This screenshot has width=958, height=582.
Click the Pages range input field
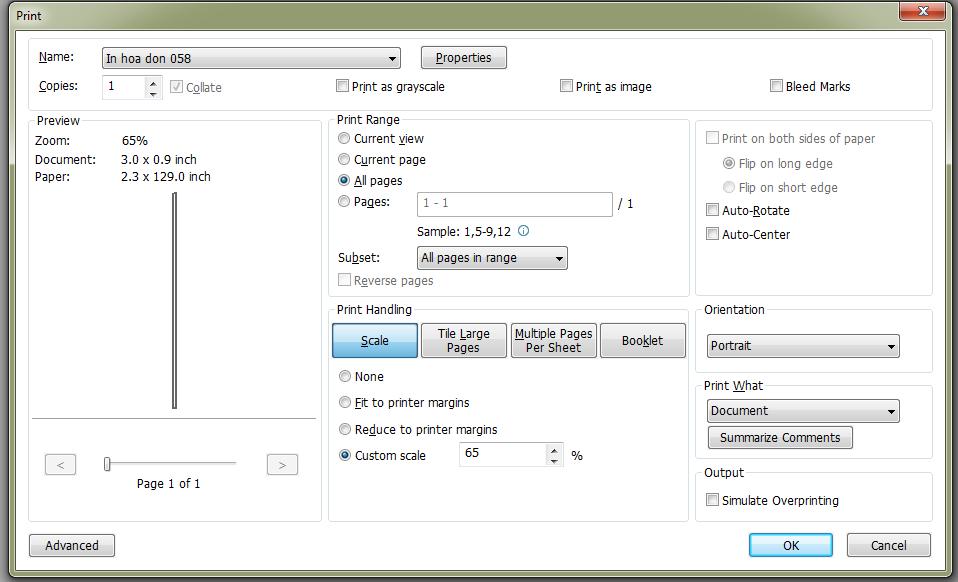[x=515, y=203]
